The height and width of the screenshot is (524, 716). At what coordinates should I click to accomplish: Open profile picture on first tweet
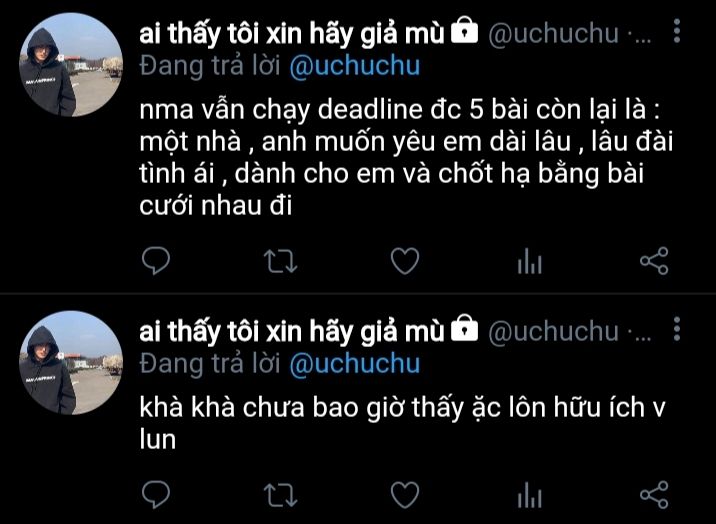point(71,65)
